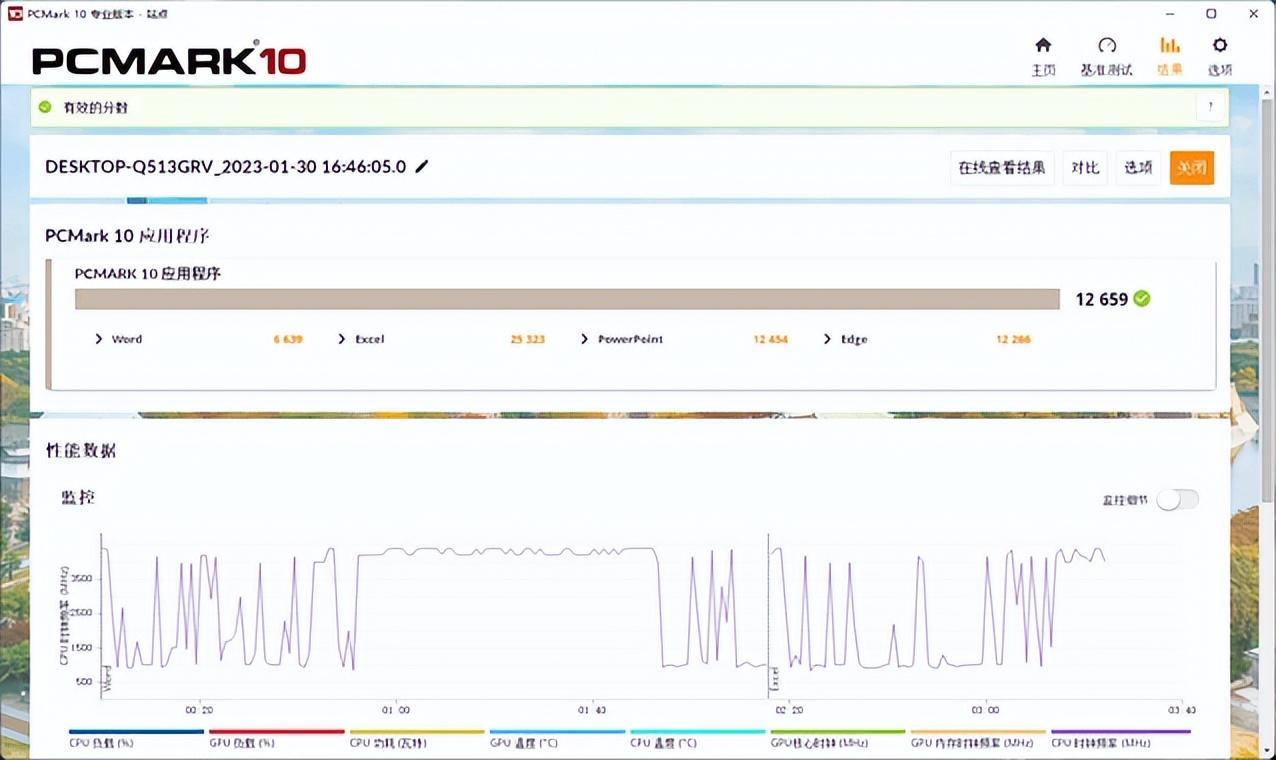Click the overall score 12 659
Viewport: 1276px width, 760px height.
(1101, 299)
